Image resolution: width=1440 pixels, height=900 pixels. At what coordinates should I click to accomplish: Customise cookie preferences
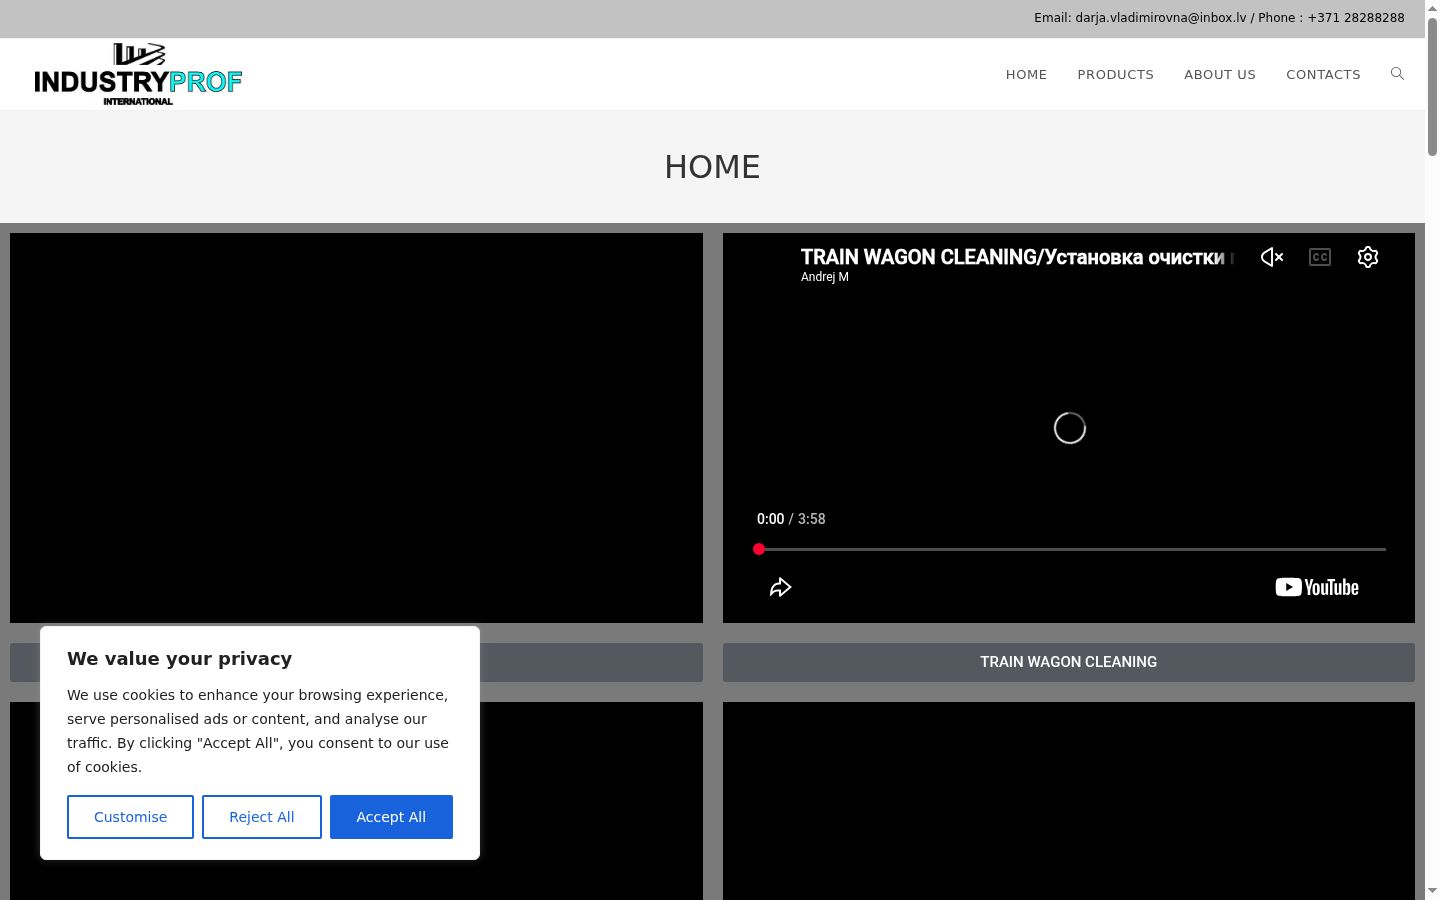pos(130,817)
